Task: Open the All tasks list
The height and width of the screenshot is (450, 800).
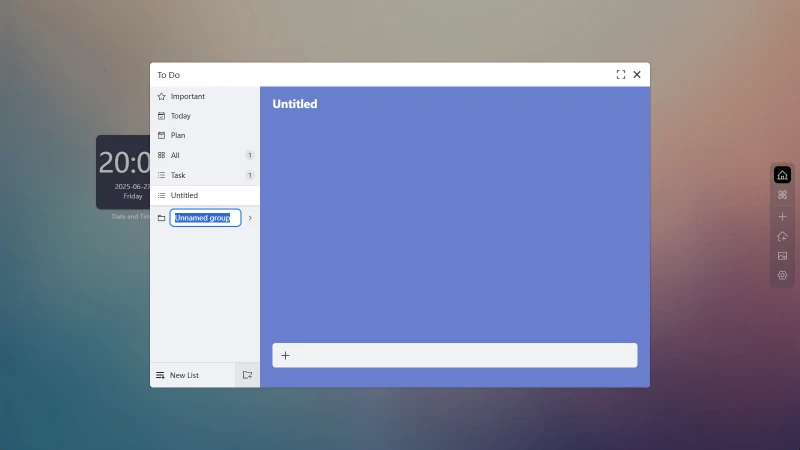Action: point(205,155)
